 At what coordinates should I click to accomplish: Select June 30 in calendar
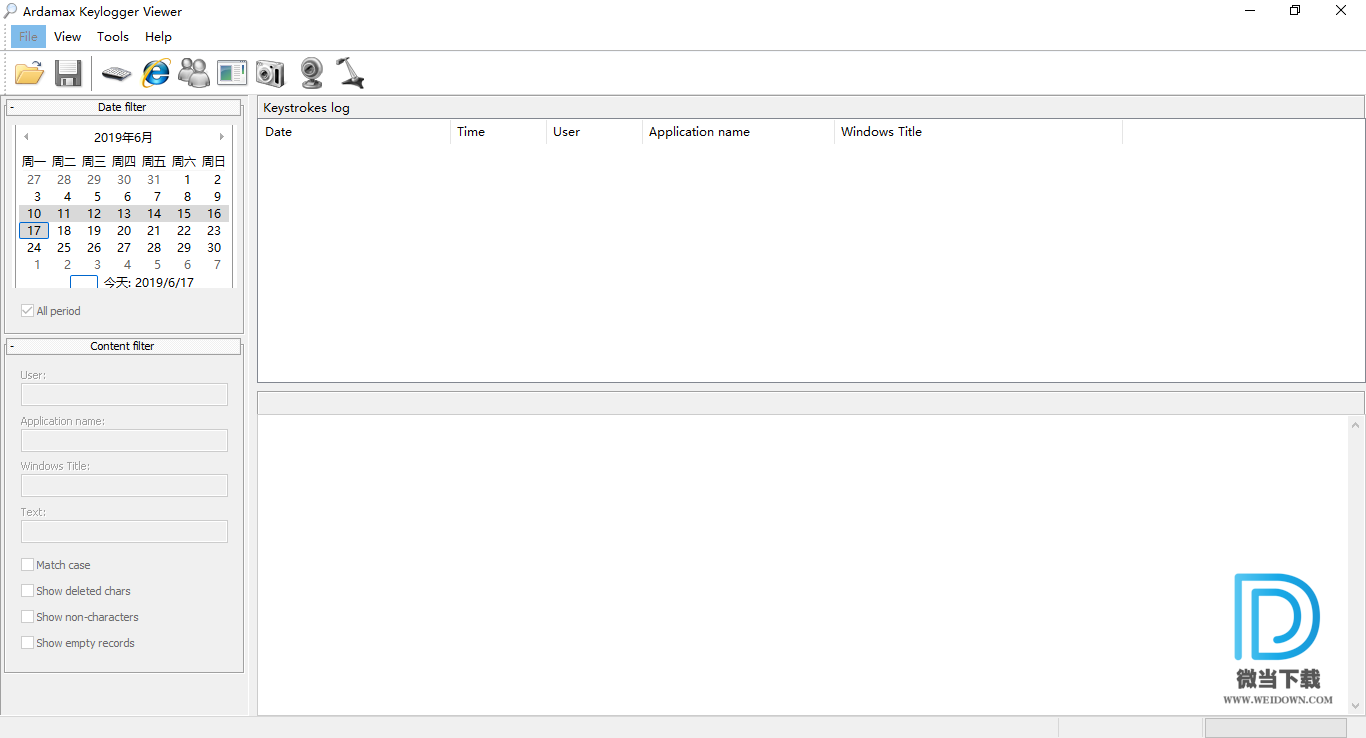click(x=214, y=248)
